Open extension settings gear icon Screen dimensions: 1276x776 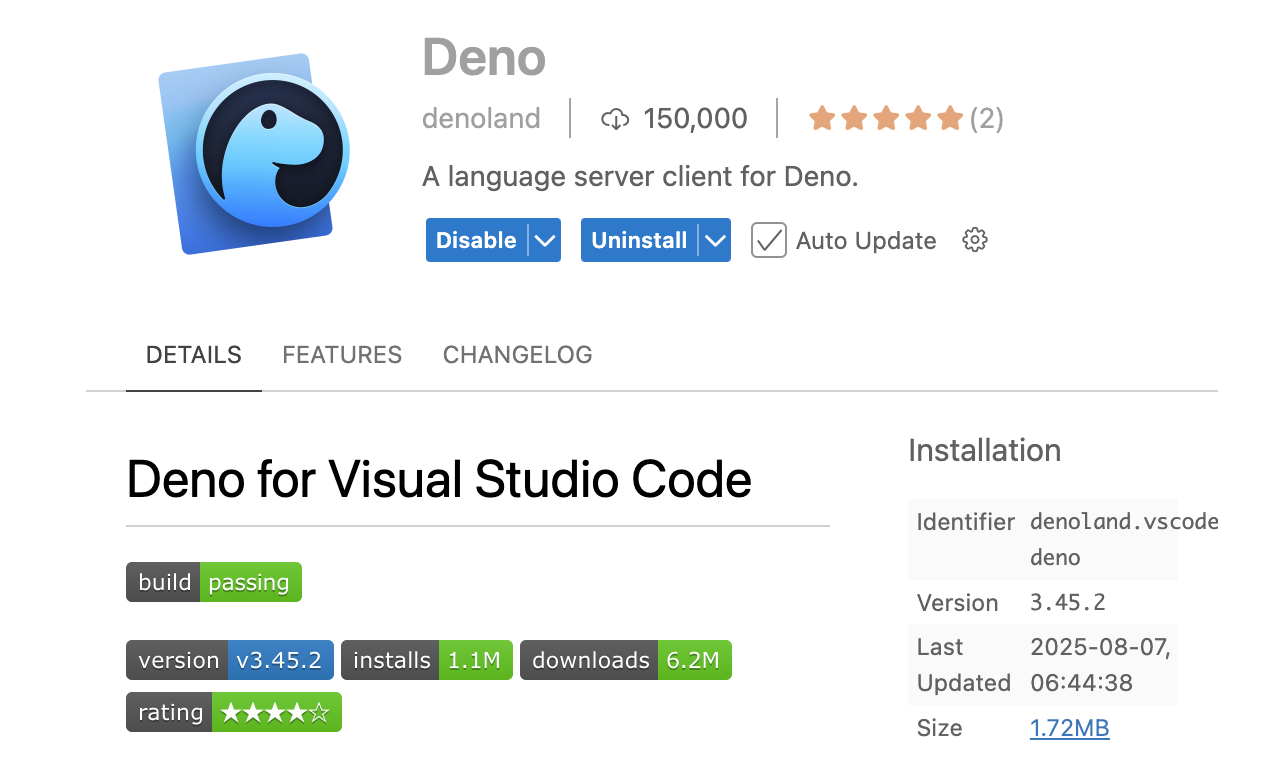(x=974, y=240)
